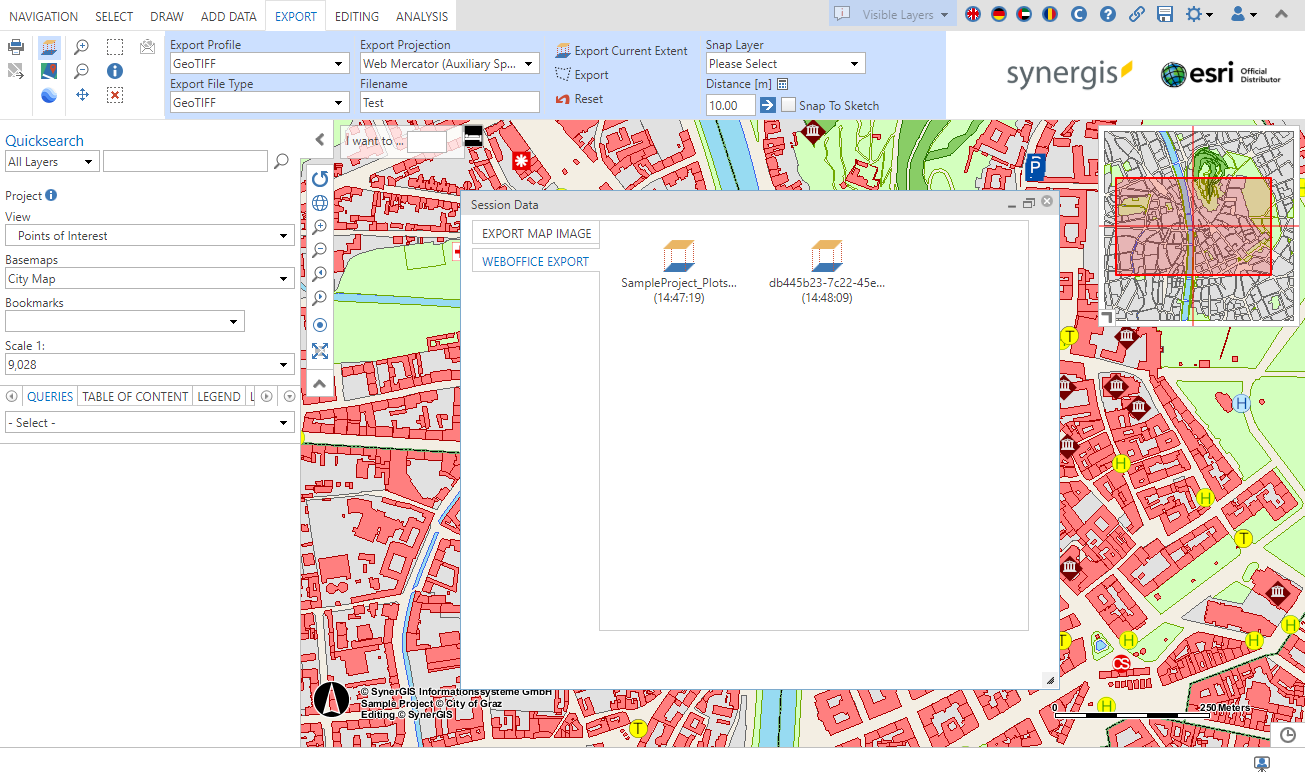Select the full extent globe icon
This screenshot has height=774, width=1305.
point(319,203)
